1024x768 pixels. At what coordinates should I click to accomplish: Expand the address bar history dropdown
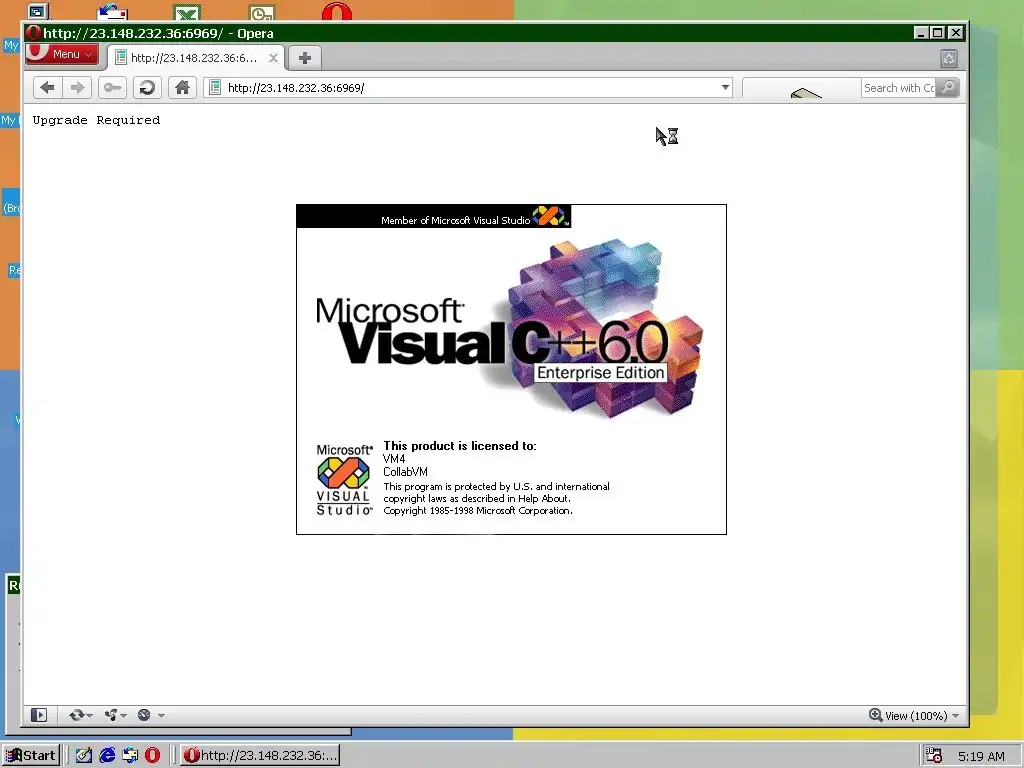tap(725, 88)
